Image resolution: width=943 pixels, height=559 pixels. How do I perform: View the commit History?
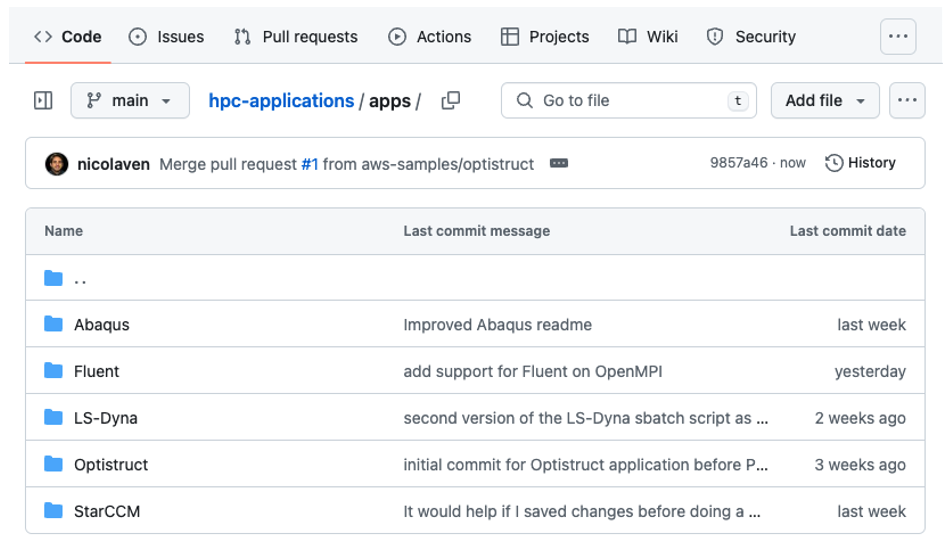pyautogui.click(x=860, y=163)
